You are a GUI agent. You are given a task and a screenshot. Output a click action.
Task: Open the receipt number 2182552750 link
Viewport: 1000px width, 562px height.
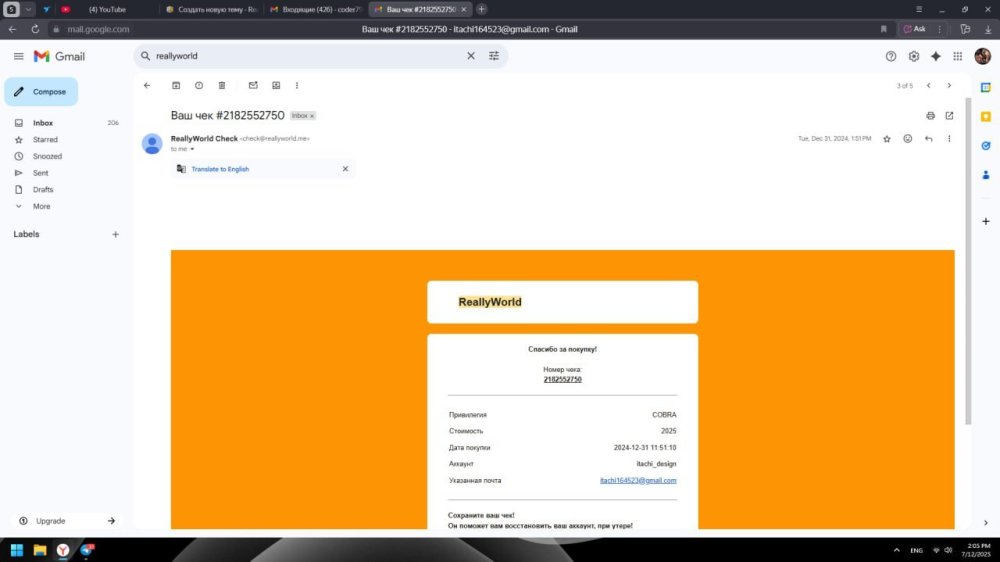(562, 380)
